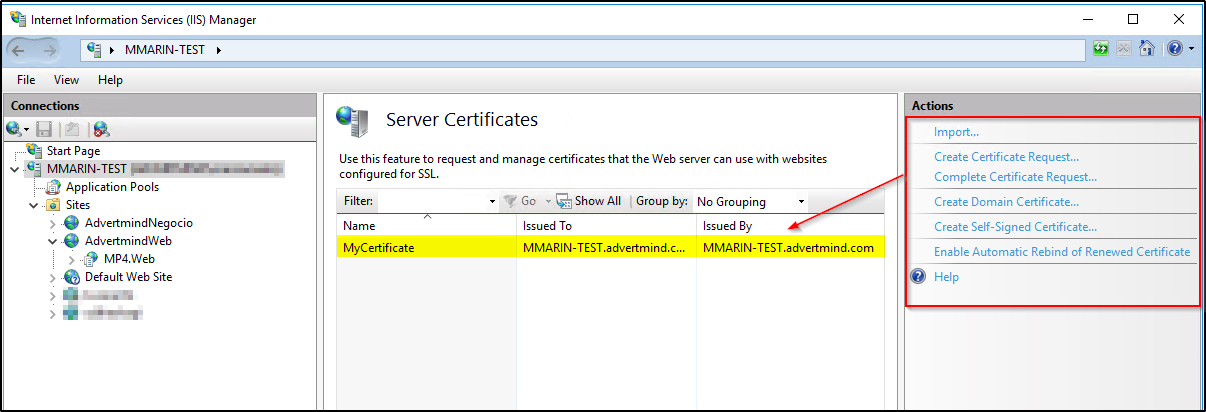Open the Help menu in the menu bar

(x=110, y=80)
